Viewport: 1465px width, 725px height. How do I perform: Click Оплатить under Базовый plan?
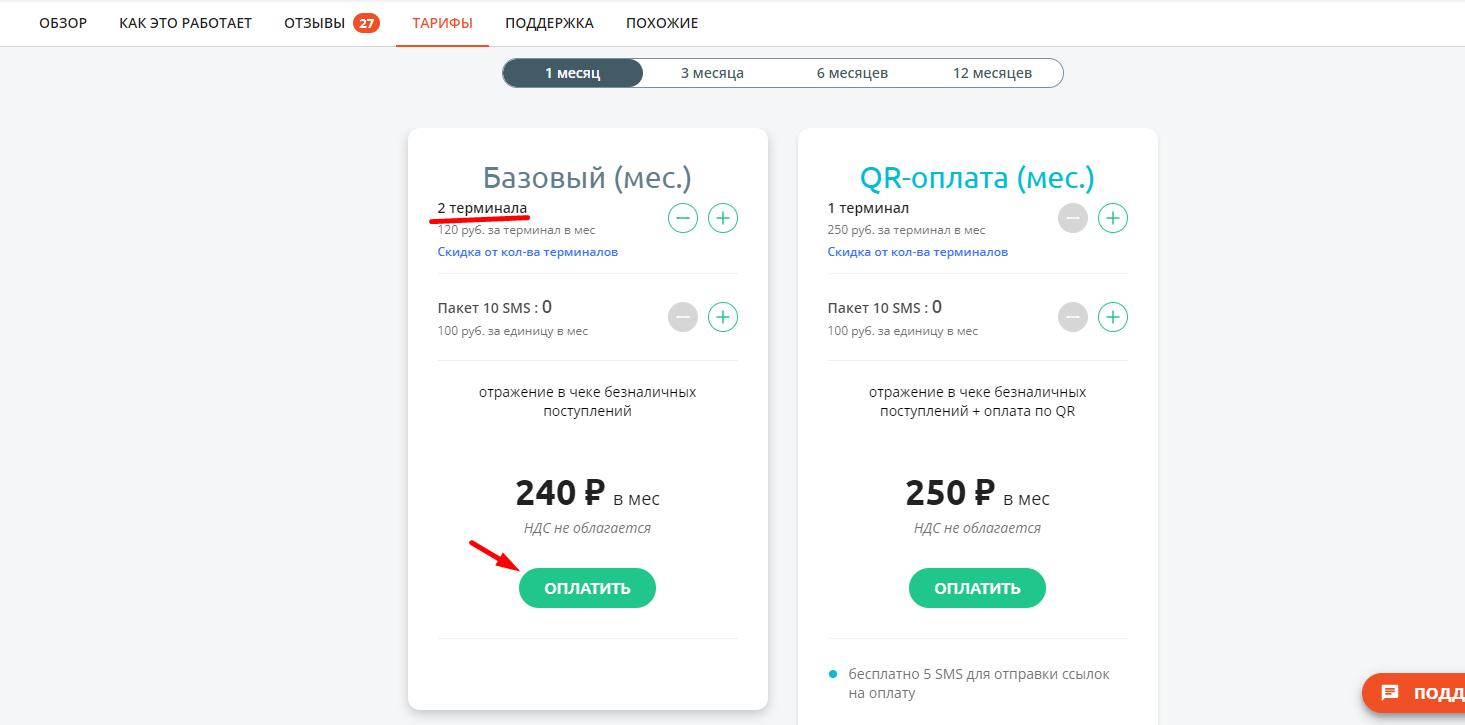pos(587,588)
